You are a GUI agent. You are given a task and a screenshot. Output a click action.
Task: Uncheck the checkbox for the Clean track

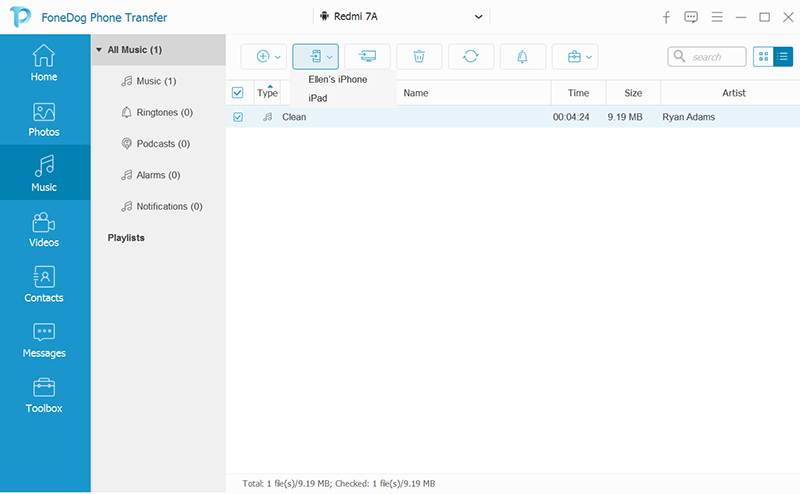[238, 117]
